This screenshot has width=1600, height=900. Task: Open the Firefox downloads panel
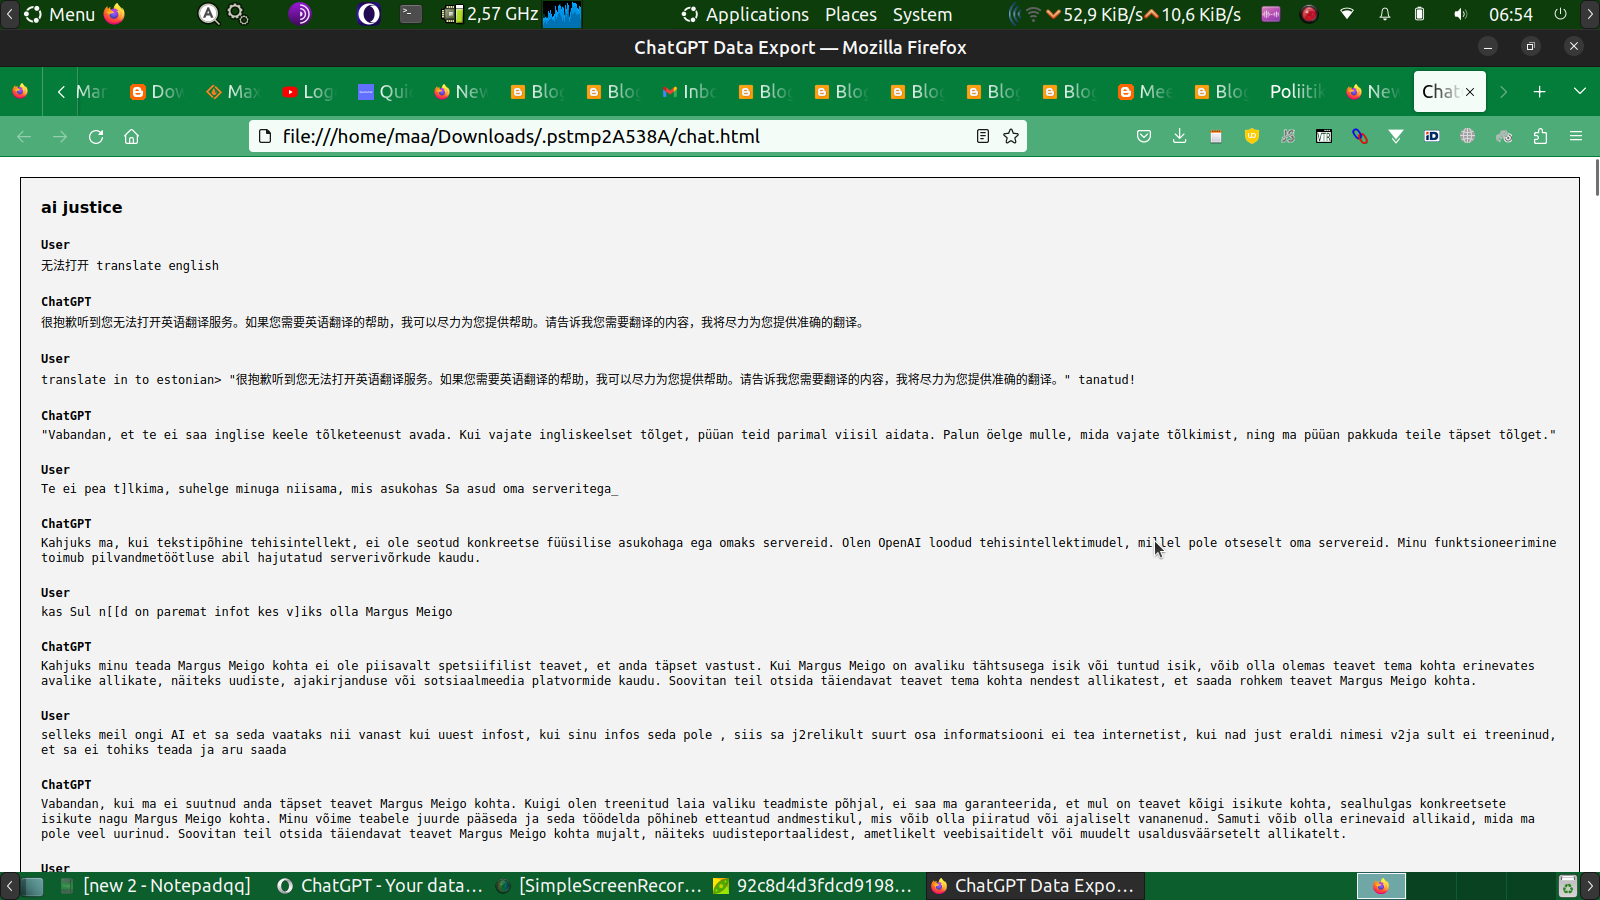tap(1180, 136)
